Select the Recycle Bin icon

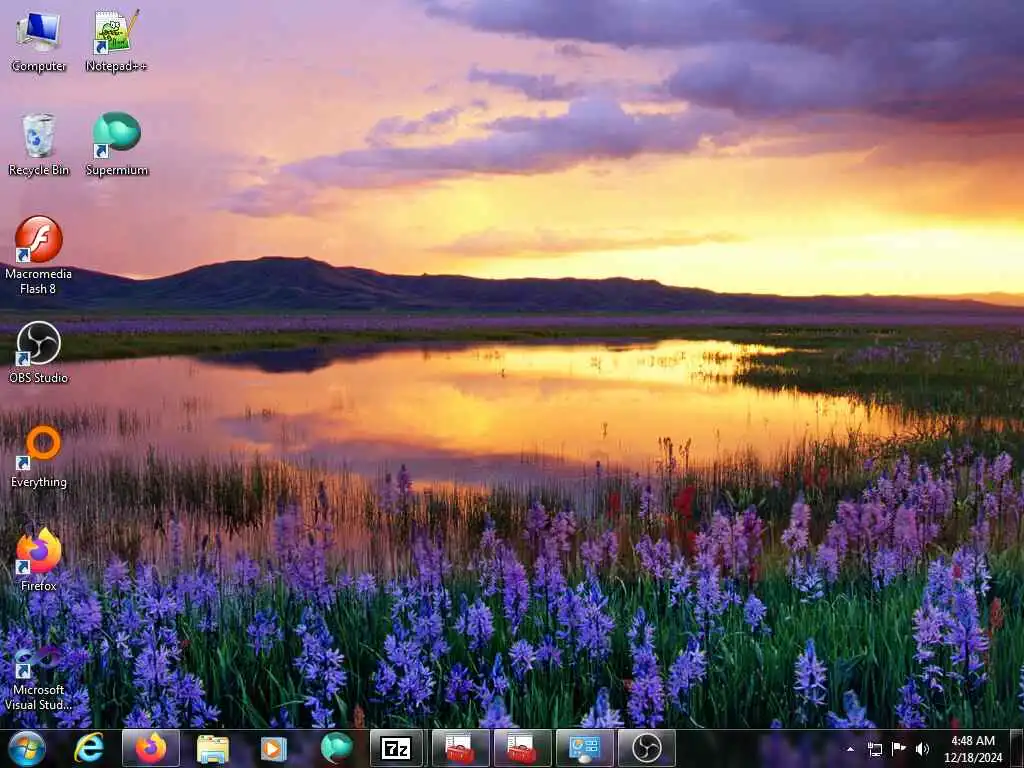pyautogui.click(x=39, y=145)
